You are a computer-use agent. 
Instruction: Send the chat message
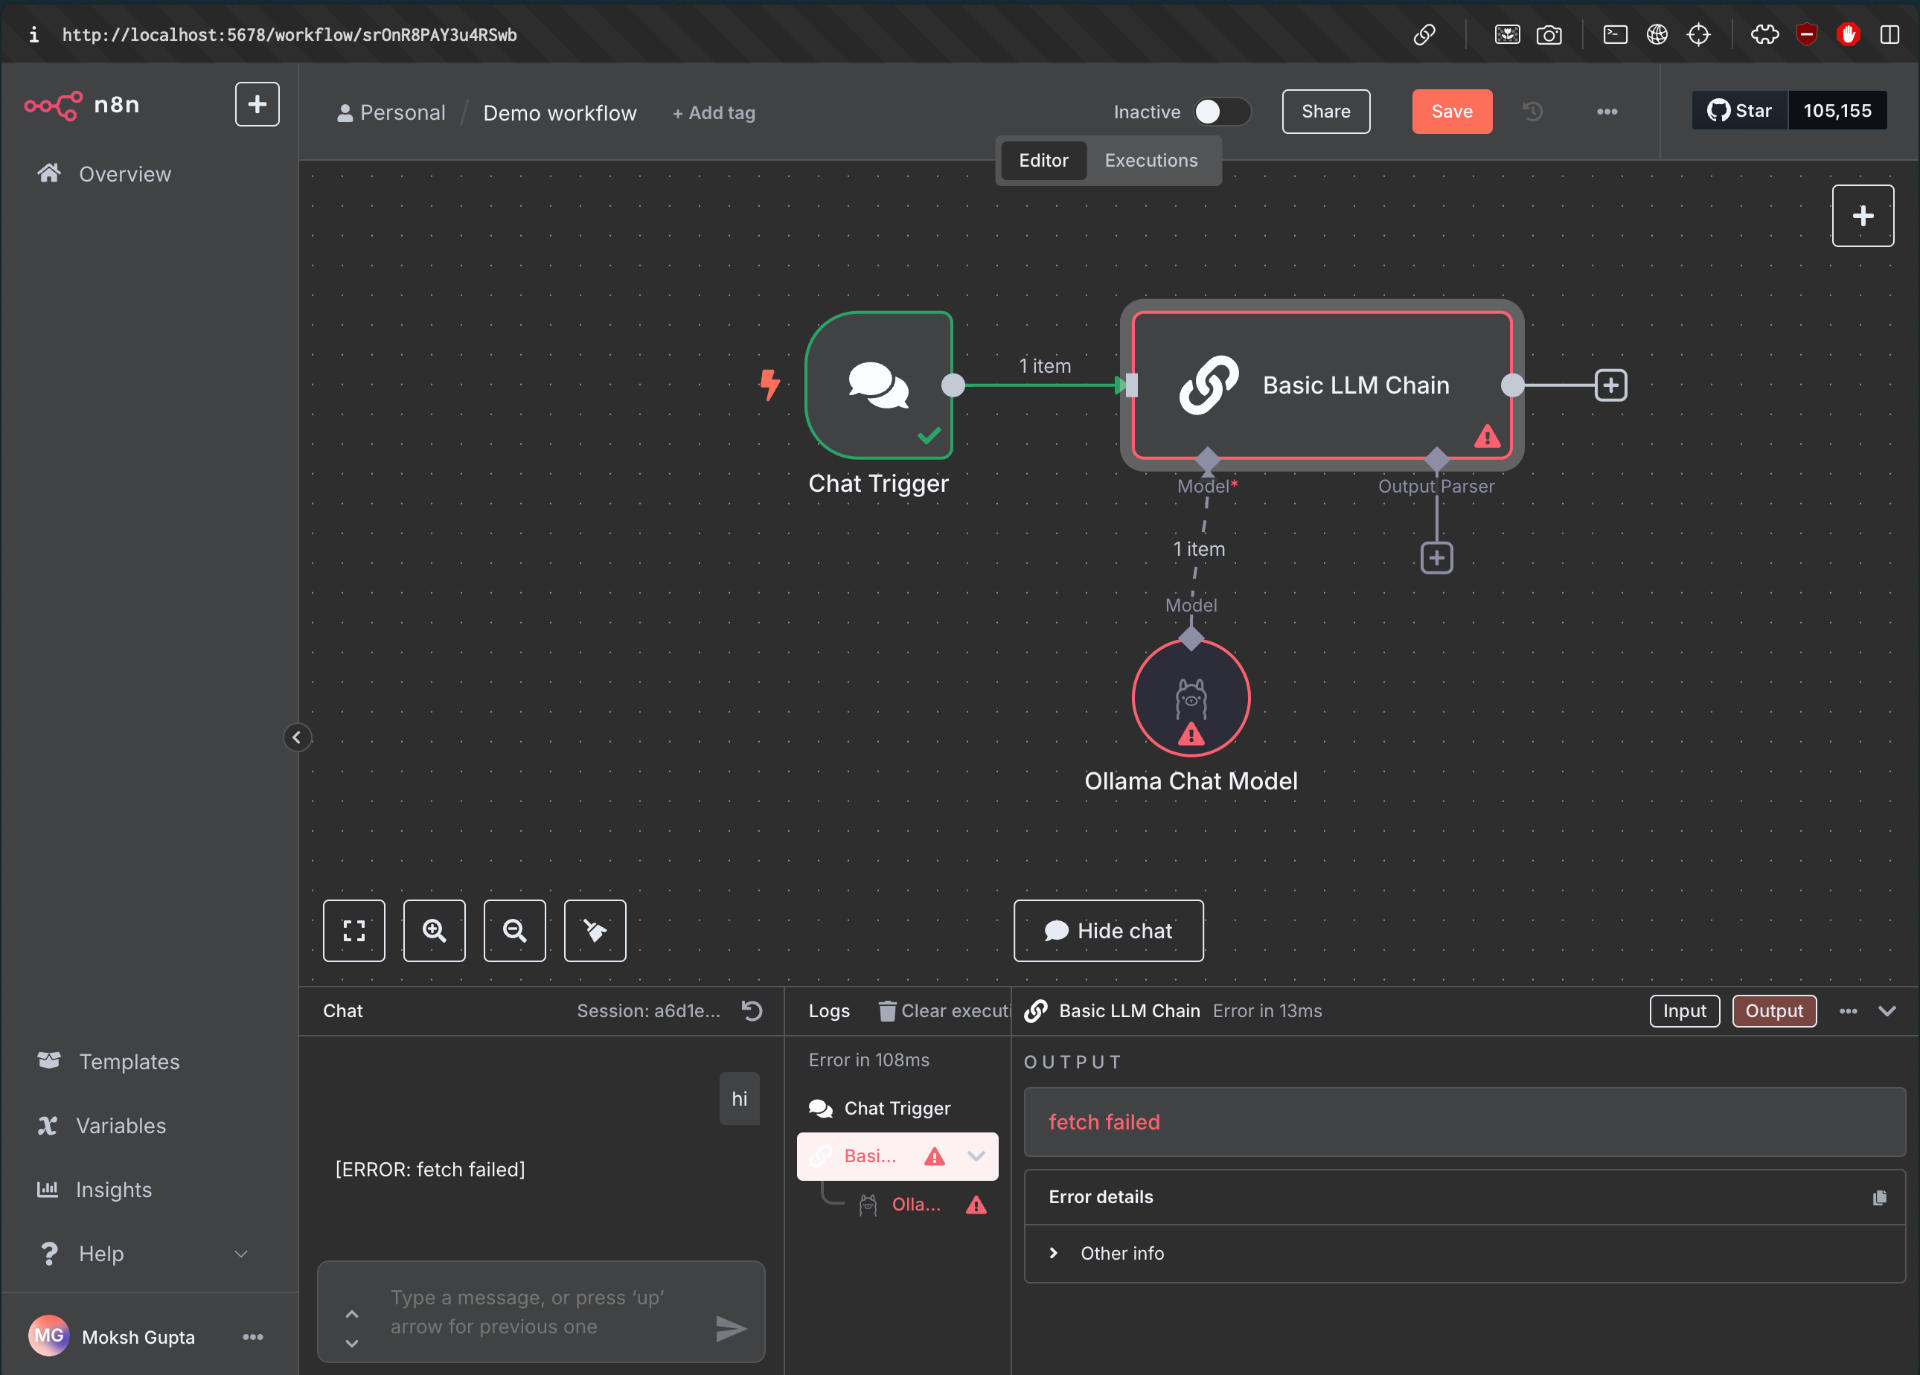731,1328
